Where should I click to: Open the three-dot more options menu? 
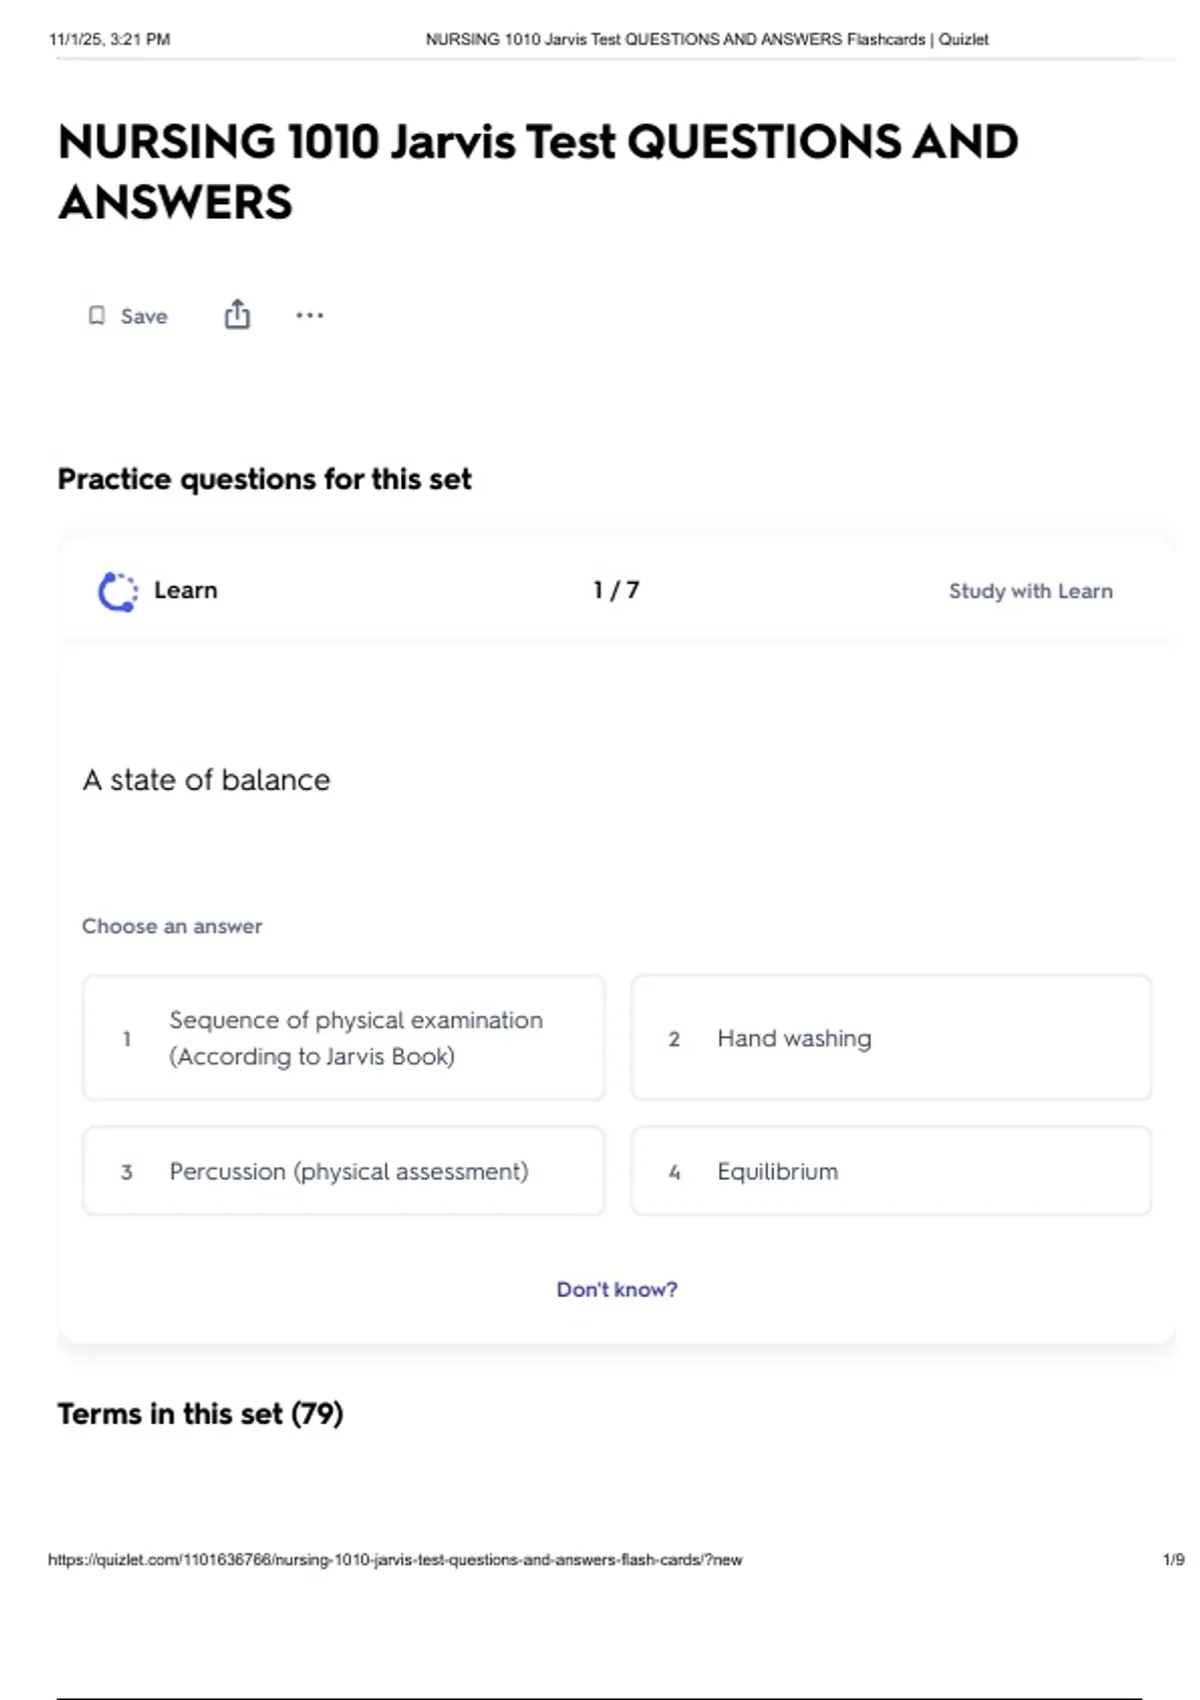pyautogui.click(x=309, y=315)
